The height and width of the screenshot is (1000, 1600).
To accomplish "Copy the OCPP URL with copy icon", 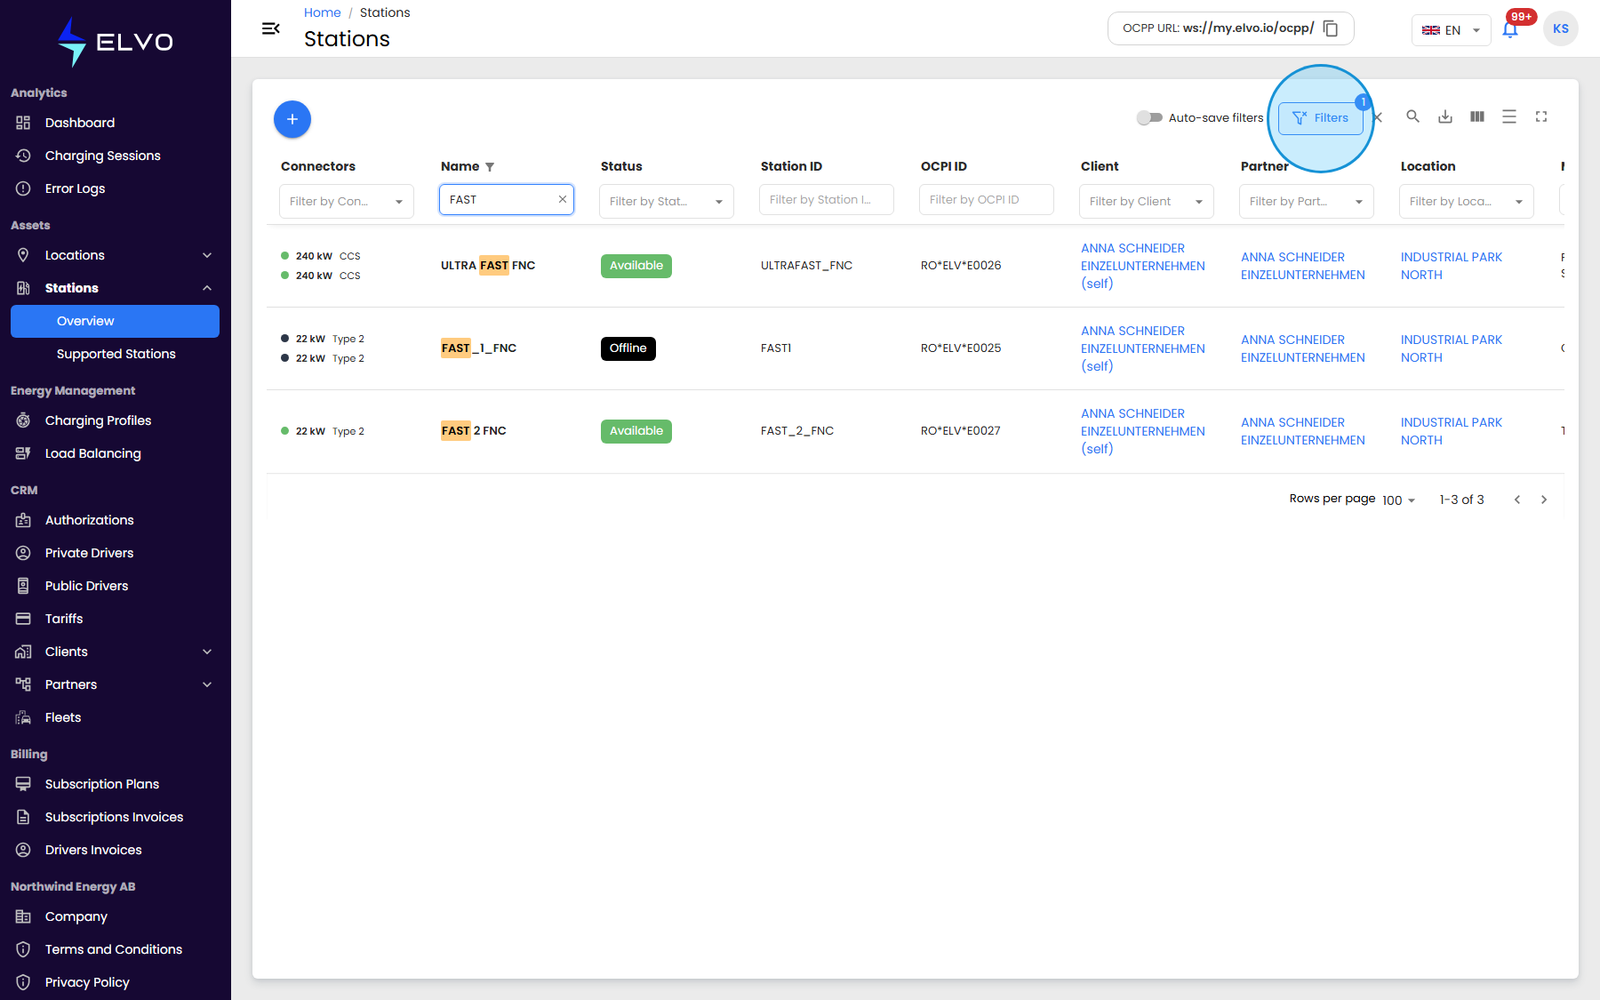I will pyautogui.click(x=1331, y=28).
